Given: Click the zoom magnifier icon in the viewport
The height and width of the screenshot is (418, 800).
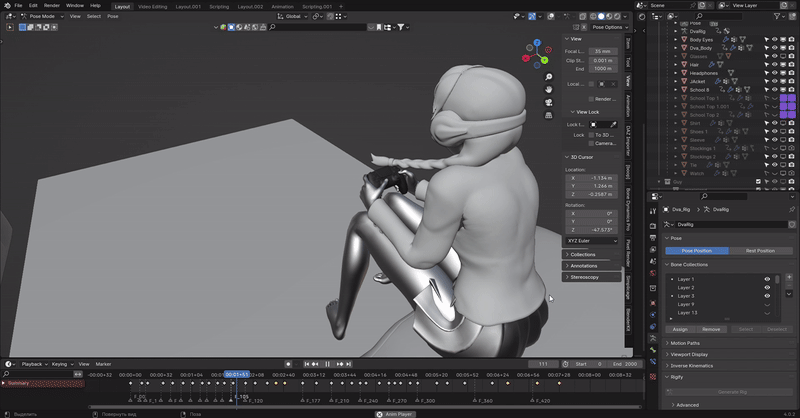Looking at the screenshot, I should [x=548, y=77].
